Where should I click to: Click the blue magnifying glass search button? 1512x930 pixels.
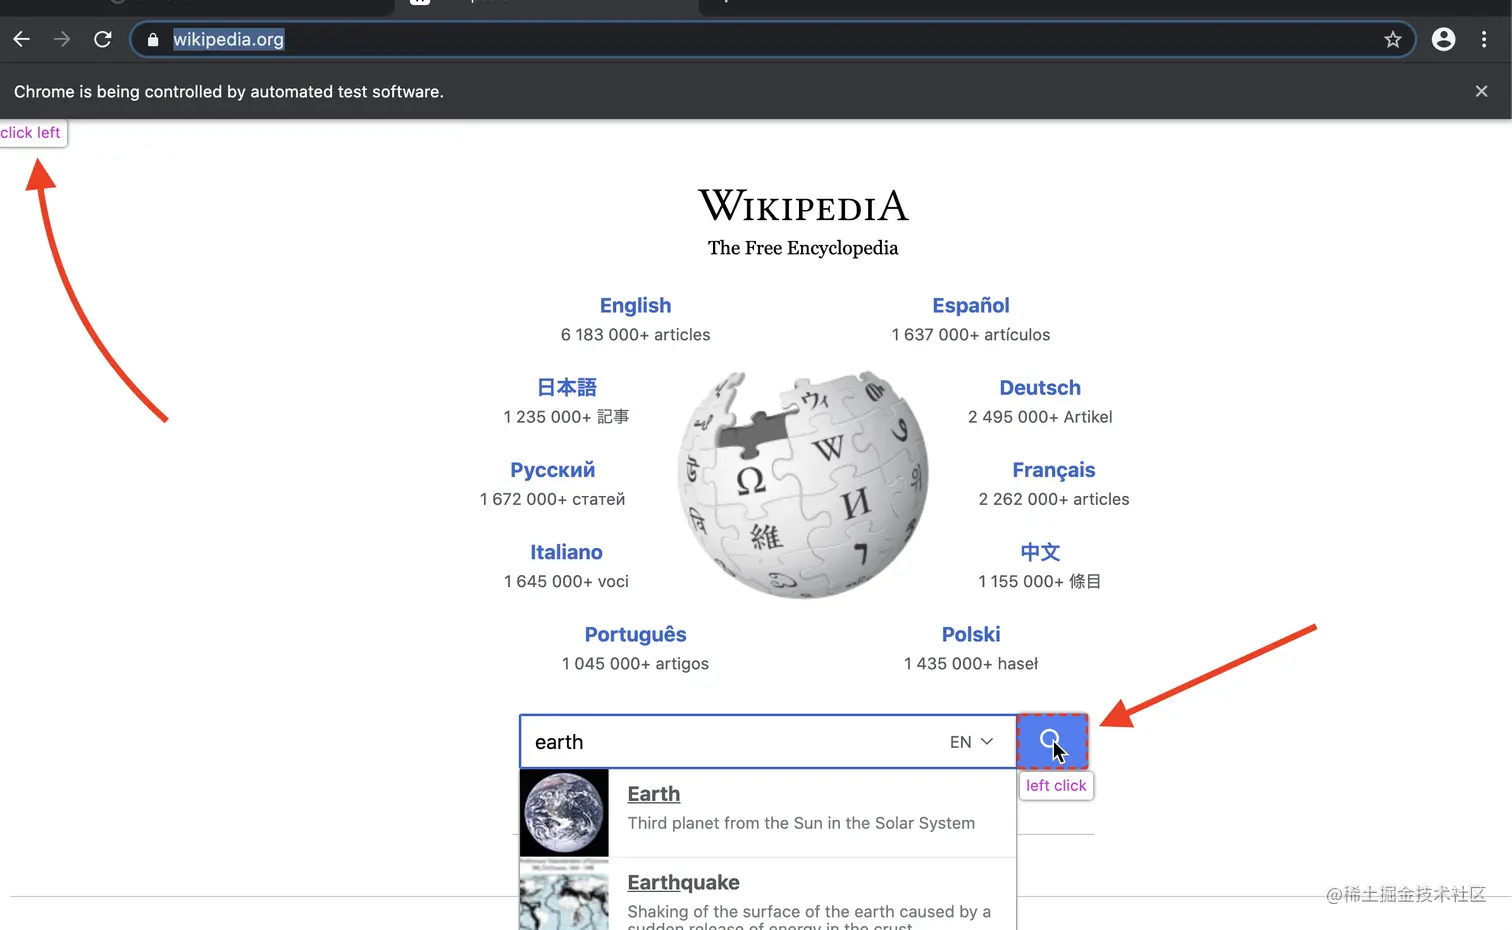pos(1052,741)
